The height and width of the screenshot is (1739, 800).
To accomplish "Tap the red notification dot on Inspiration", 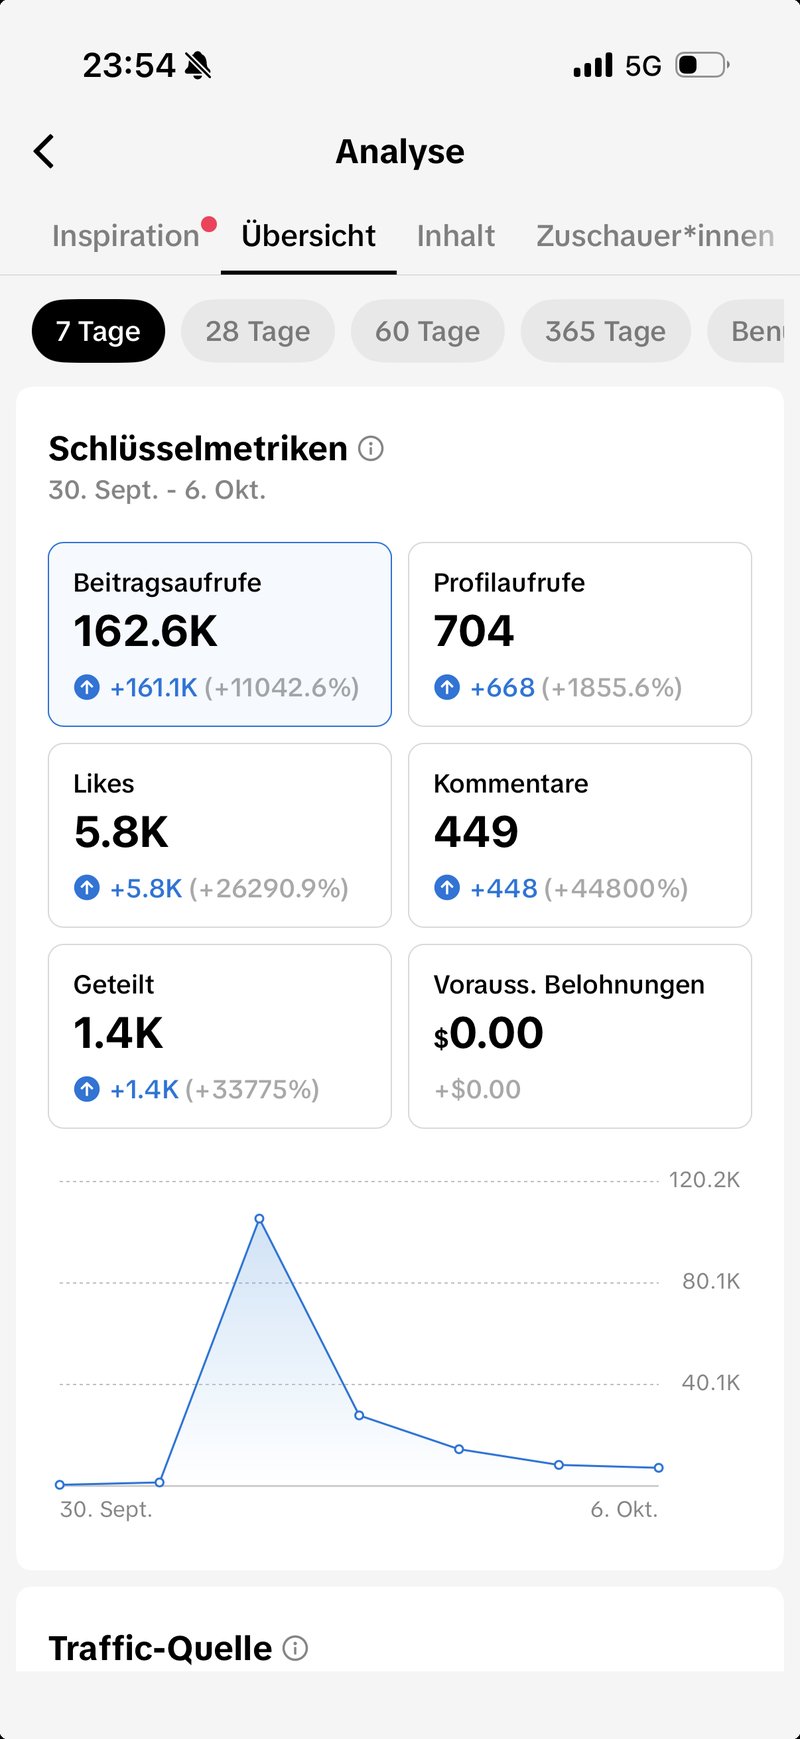I will coord(208,224).
